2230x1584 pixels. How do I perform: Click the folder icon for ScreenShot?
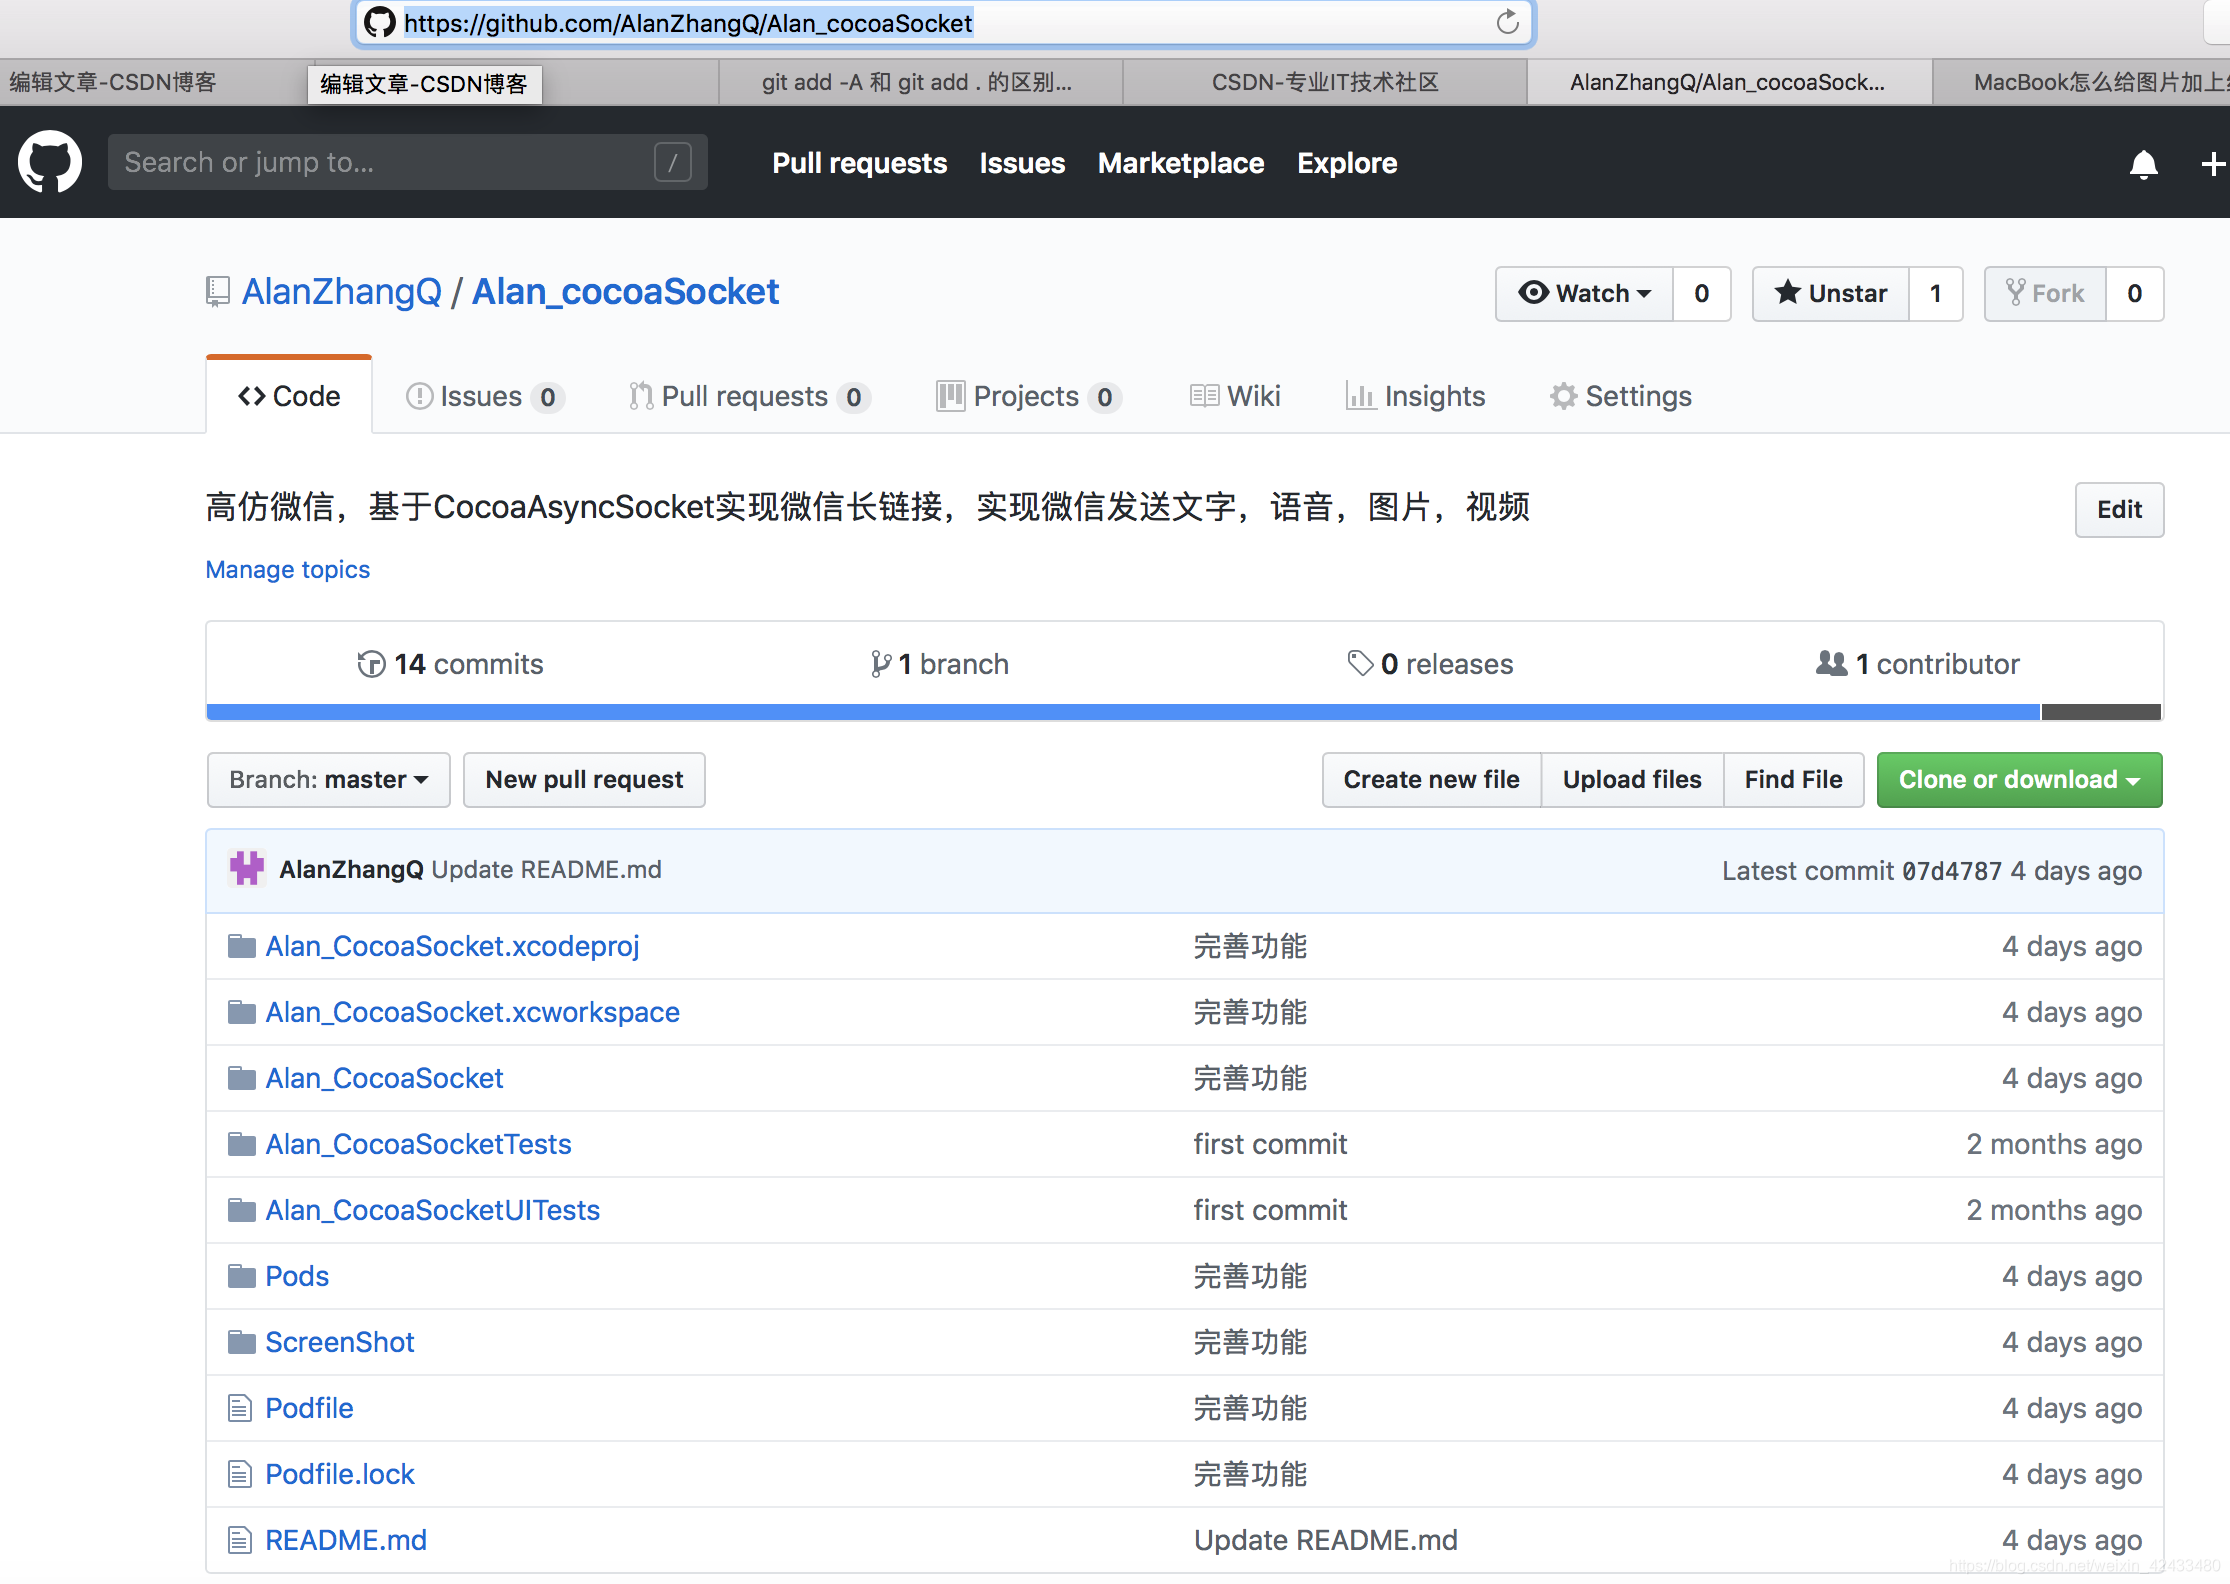tap(241, 1342)
